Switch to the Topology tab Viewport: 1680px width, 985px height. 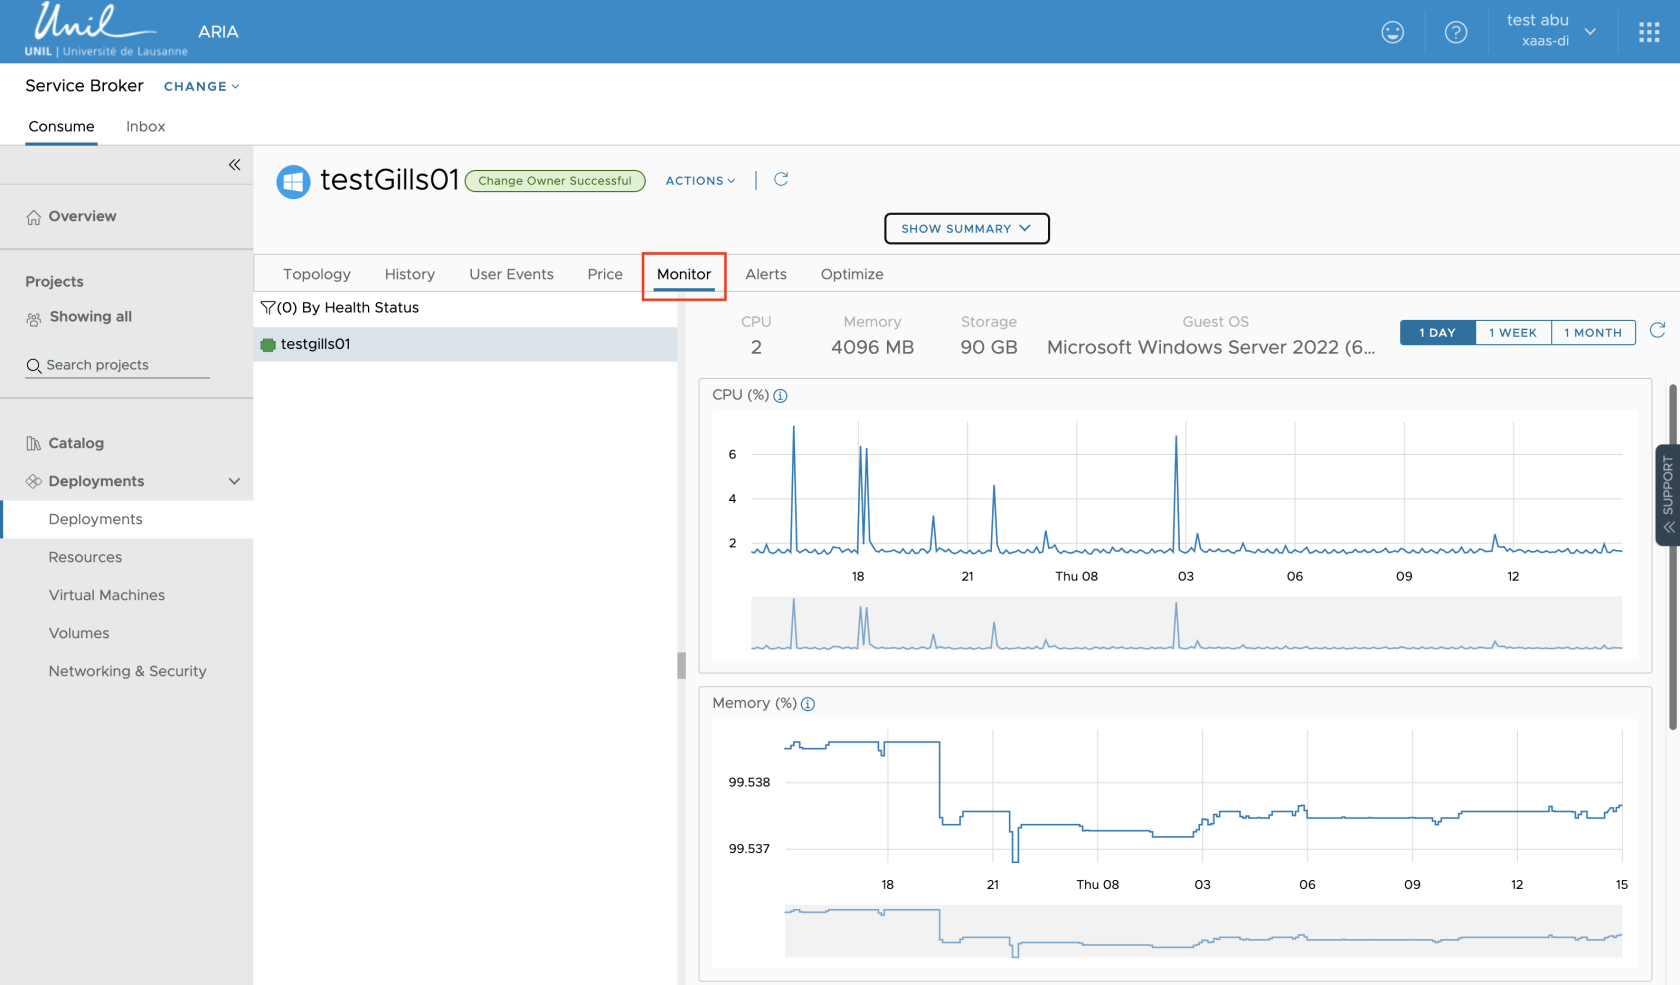click(316, 274)
